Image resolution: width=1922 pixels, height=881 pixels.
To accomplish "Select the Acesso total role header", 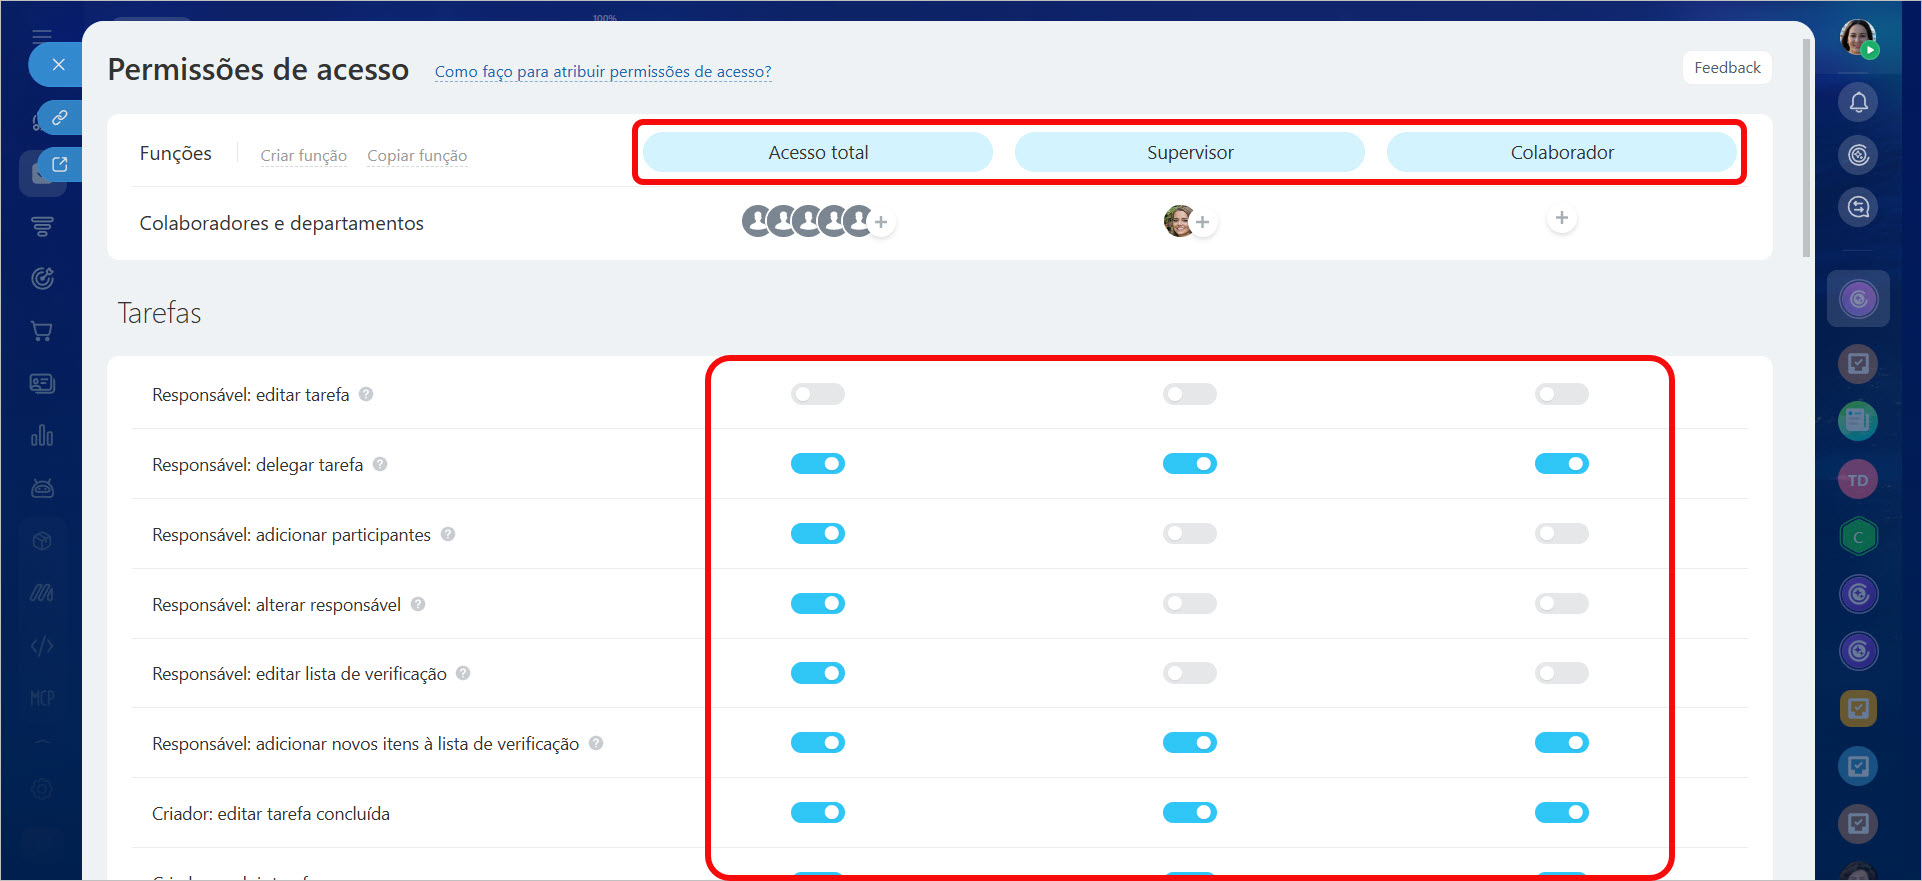I will (817, 153).
